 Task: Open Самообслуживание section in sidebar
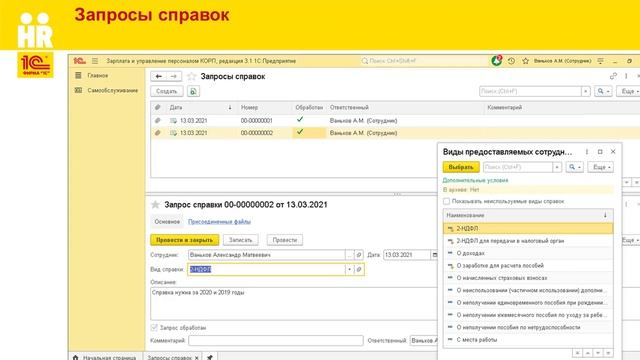[x=113, y=90]
